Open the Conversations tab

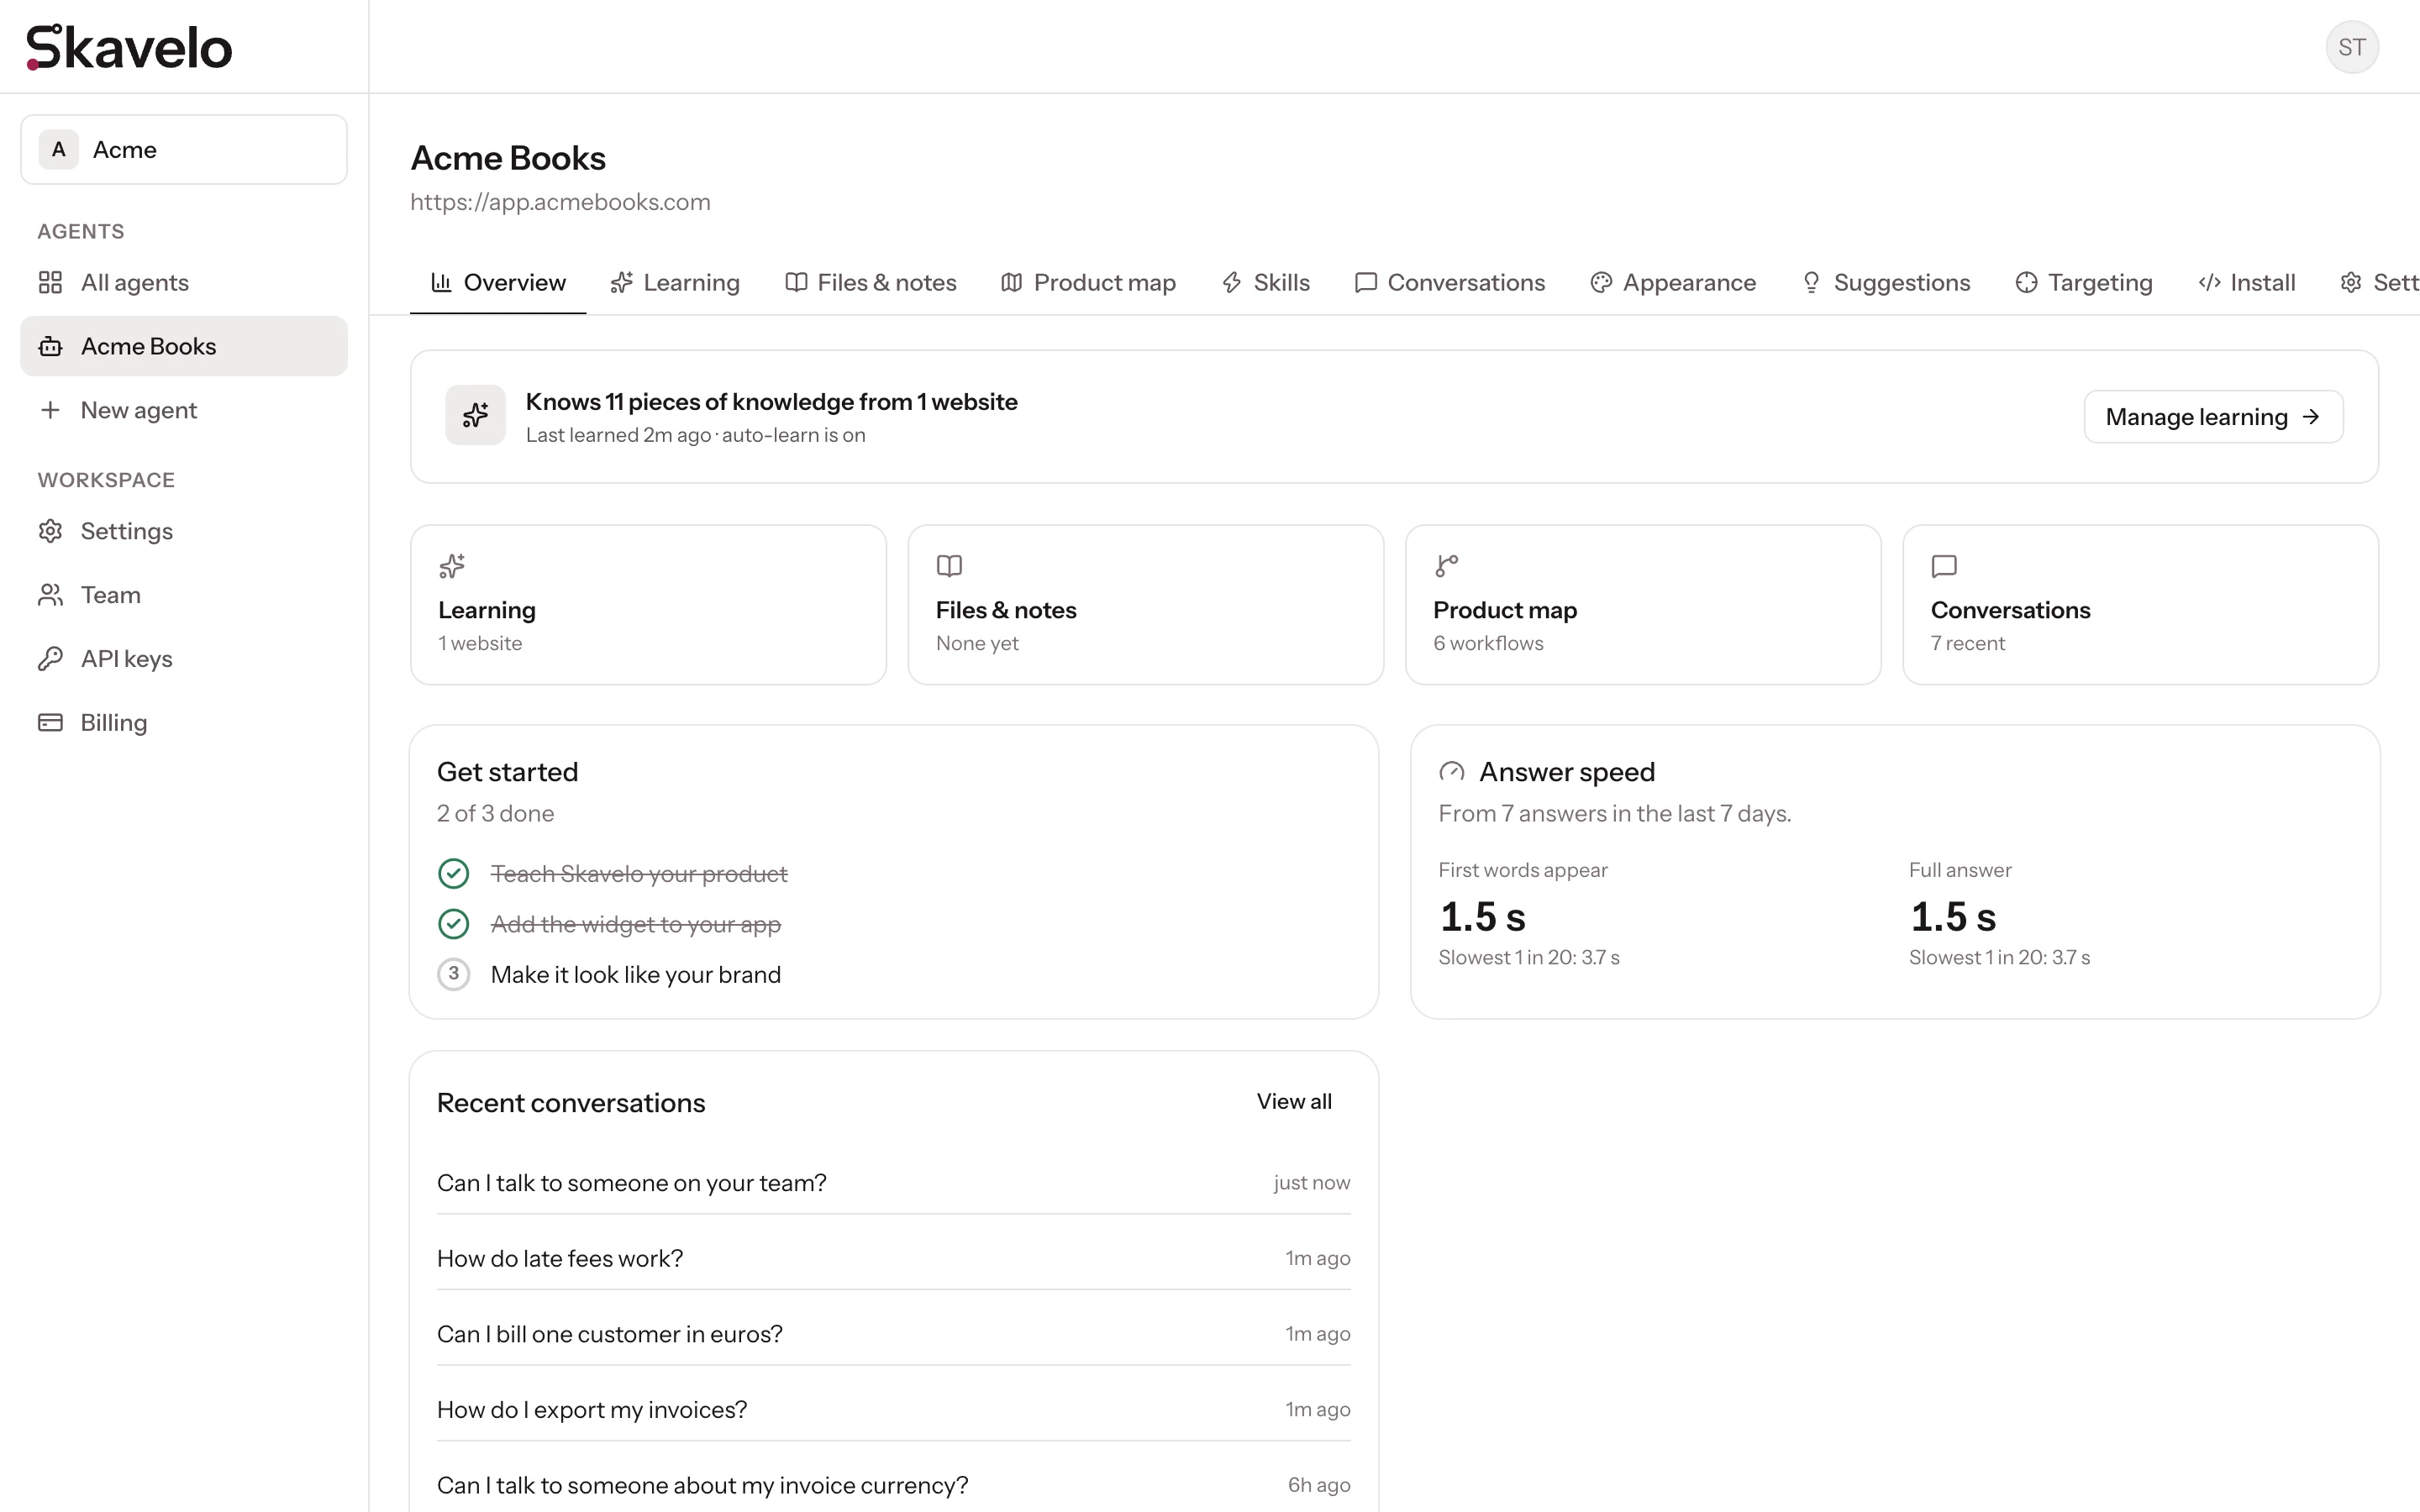[x=1449, y=283]
